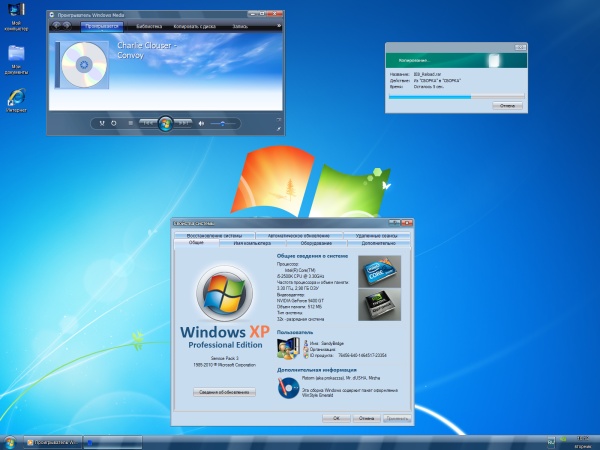Viewport: 600px width, 450px height.
Task: Adjust the Media Player volume slider
Action: [x=224, y=123]
